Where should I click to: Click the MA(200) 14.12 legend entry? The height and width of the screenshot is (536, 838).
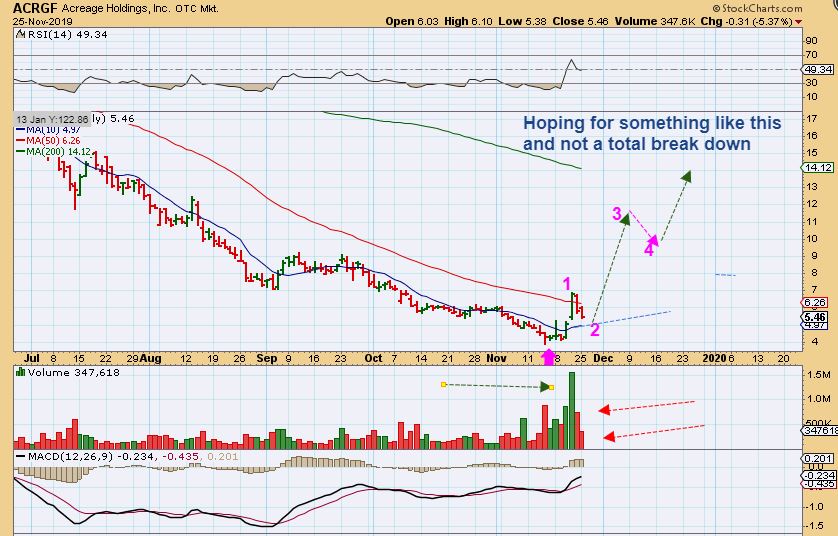pos(53,152)
